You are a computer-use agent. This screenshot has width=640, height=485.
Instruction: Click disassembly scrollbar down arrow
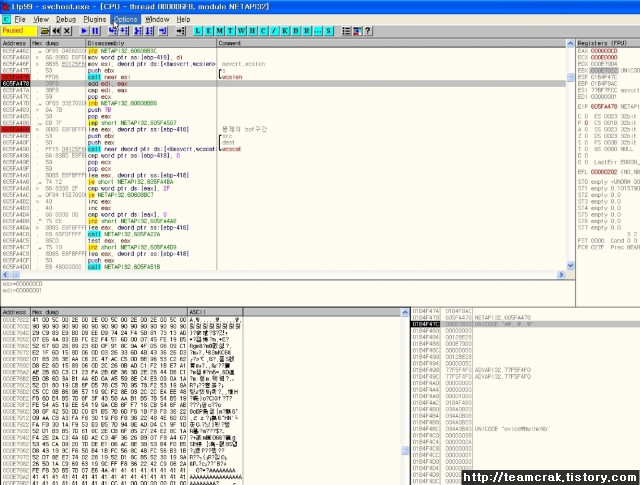click(570, 266)
